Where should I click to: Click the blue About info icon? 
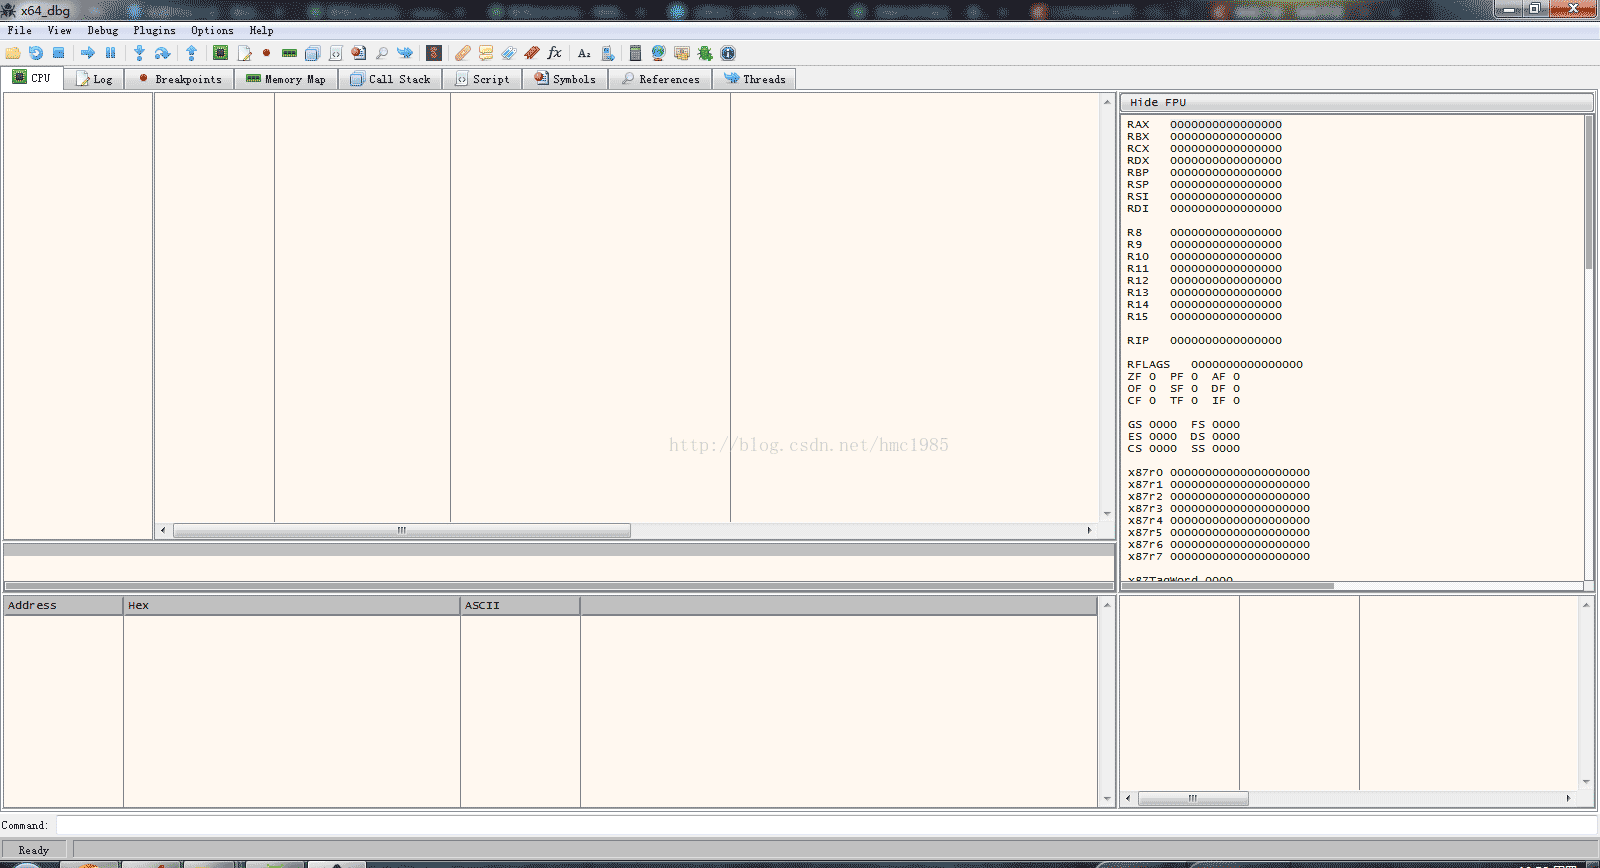(728, 53)
